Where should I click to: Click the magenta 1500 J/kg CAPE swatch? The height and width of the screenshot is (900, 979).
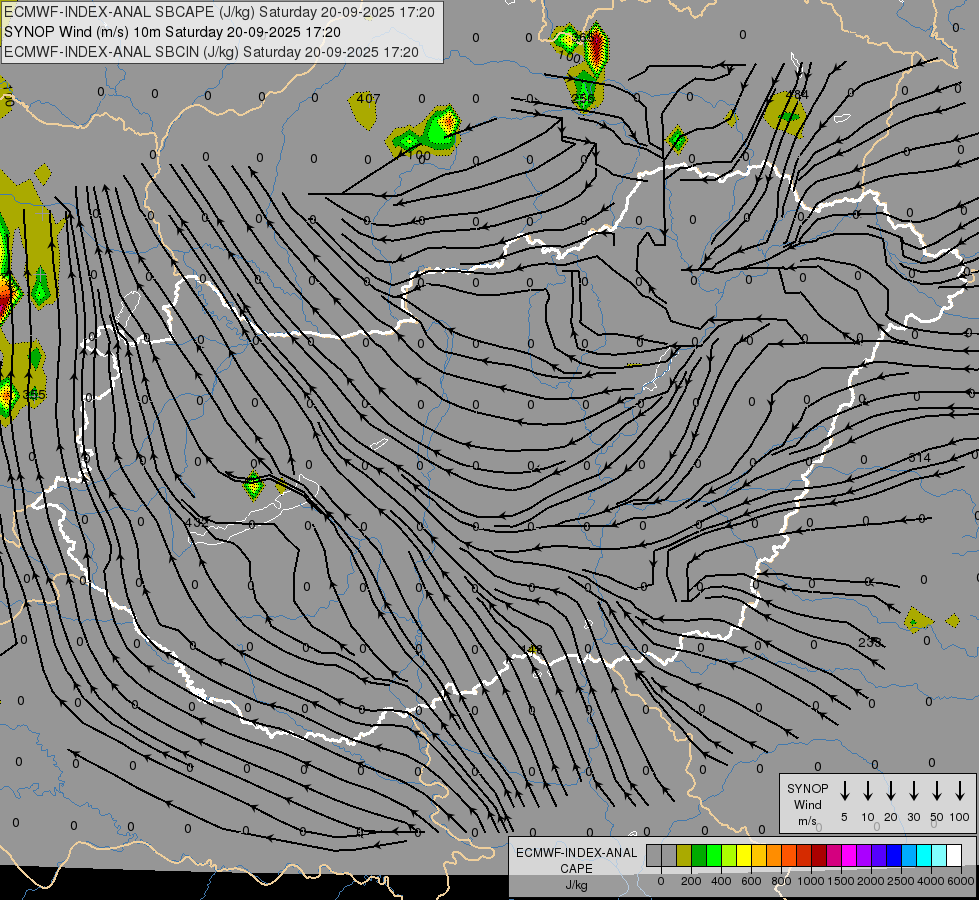pyautogui.click(x=849, y=855)
